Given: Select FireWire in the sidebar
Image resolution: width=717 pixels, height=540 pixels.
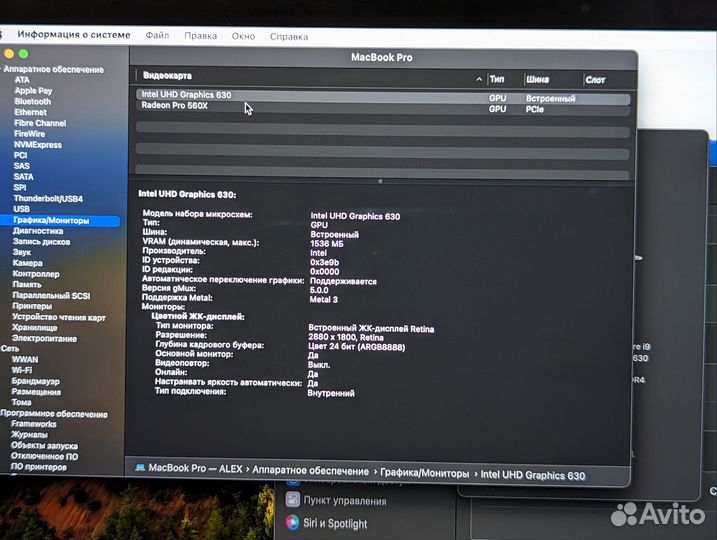Looking at the screenshot, I should [30, 134].
